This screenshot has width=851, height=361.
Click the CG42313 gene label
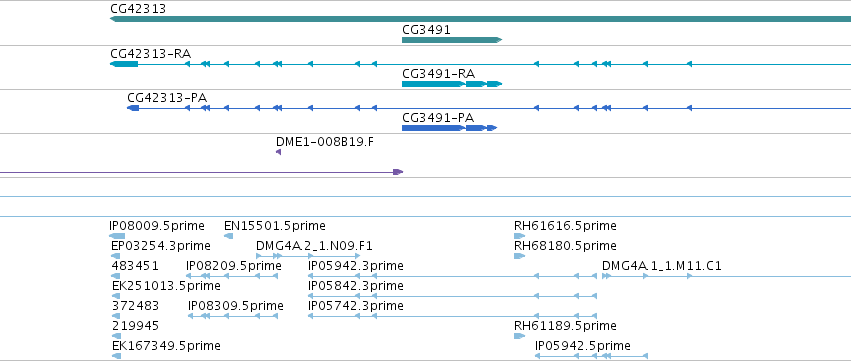(x=138, y=9)
